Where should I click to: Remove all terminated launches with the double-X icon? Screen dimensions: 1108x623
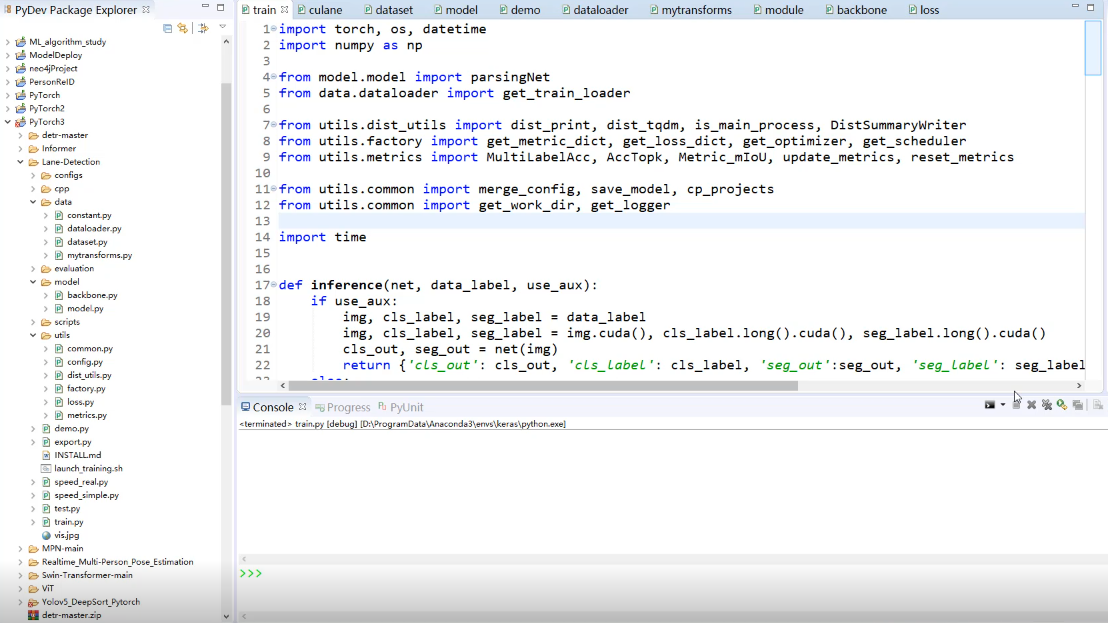[x=1047, y=405]
